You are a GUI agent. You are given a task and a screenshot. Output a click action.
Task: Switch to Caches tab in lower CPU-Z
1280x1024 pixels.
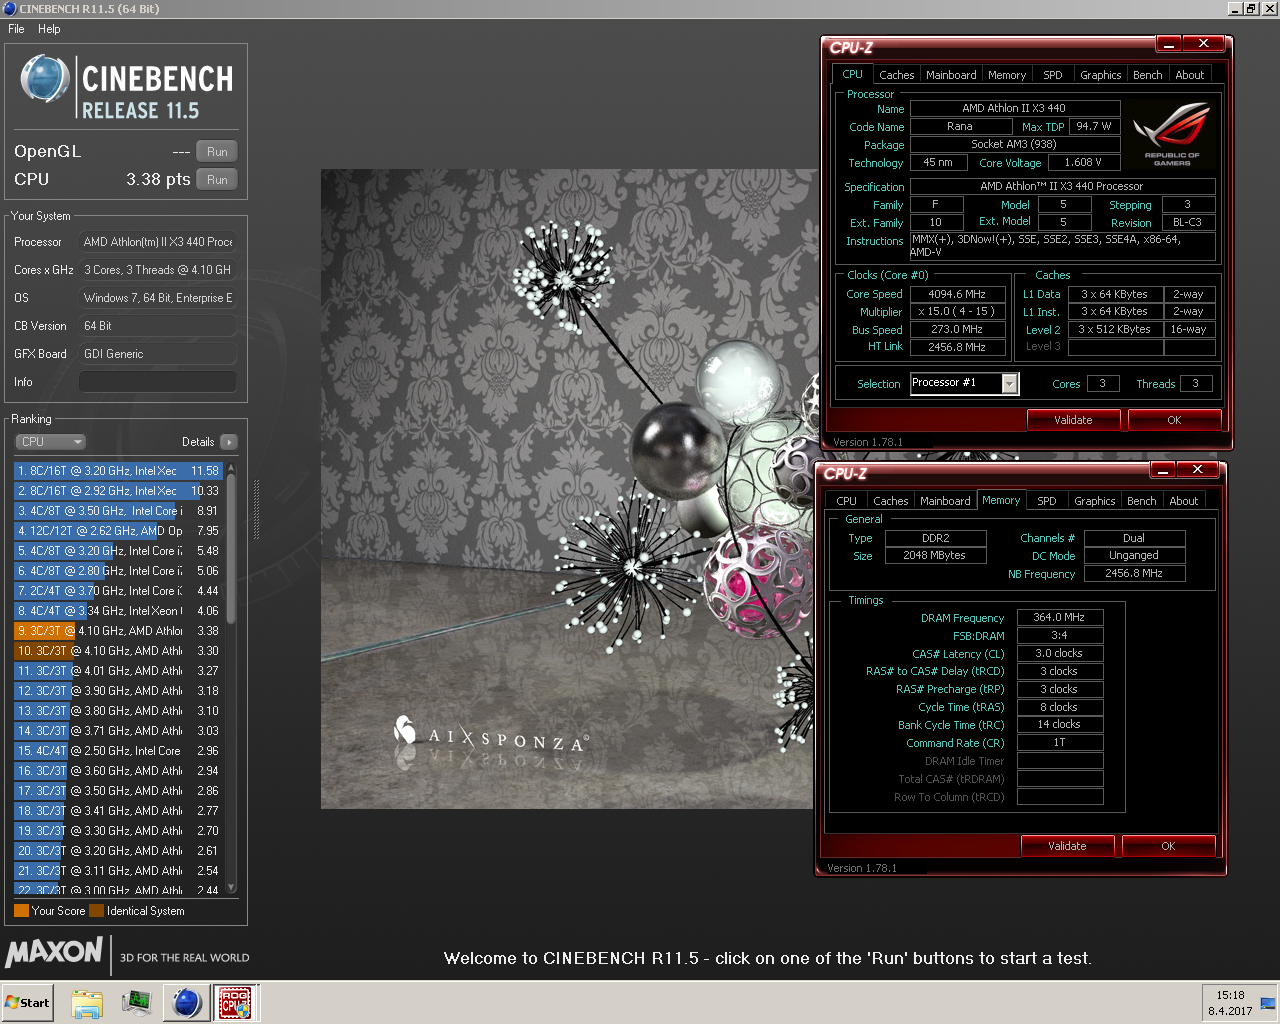(x=890, y=501)
